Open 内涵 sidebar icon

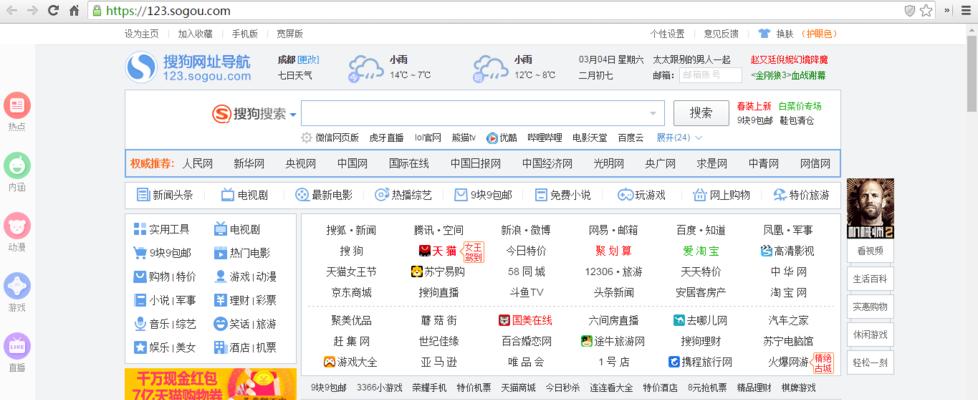coord(17,165)
